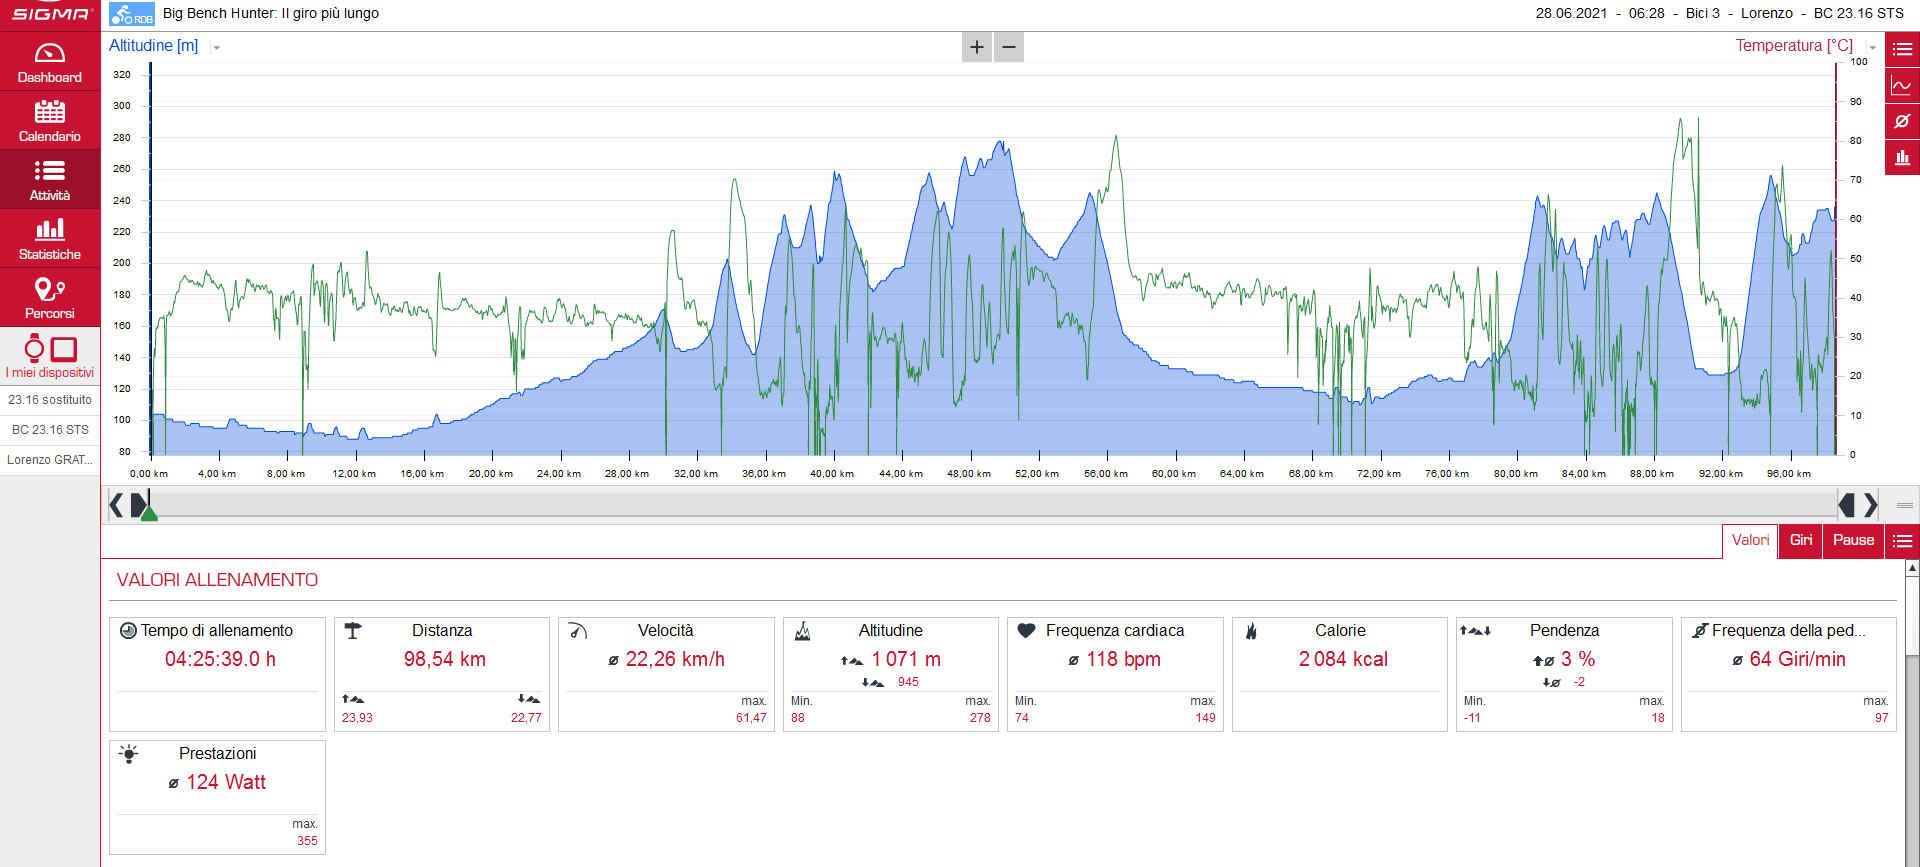Viewport: 1920px width, 867px height.
Task: Expand Temperatura axis dropdown
Action: click(x=1873, y=47)
